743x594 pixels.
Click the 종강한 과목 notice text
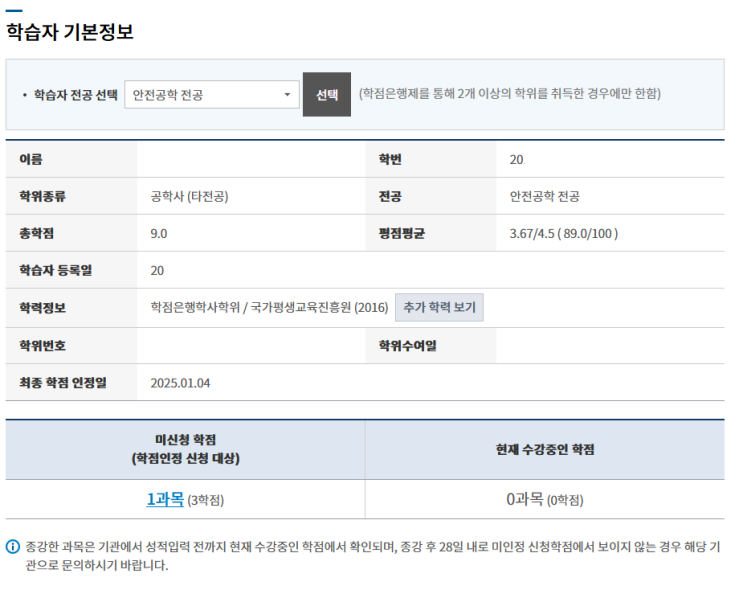tap(373, 556)
